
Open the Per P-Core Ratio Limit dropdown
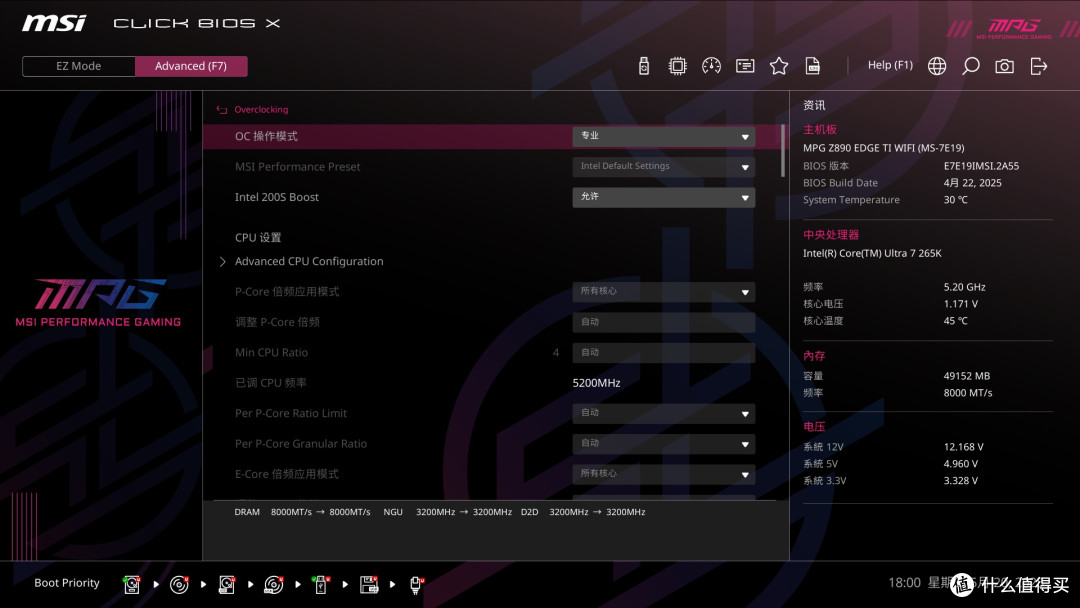pos(663,413)
